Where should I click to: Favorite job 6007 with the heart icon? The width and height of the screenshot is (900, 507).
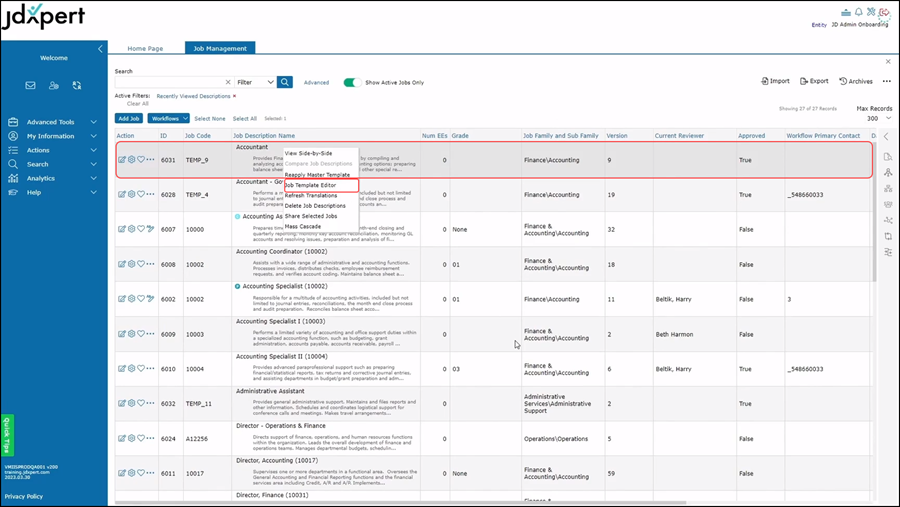[x=141, y=229]
